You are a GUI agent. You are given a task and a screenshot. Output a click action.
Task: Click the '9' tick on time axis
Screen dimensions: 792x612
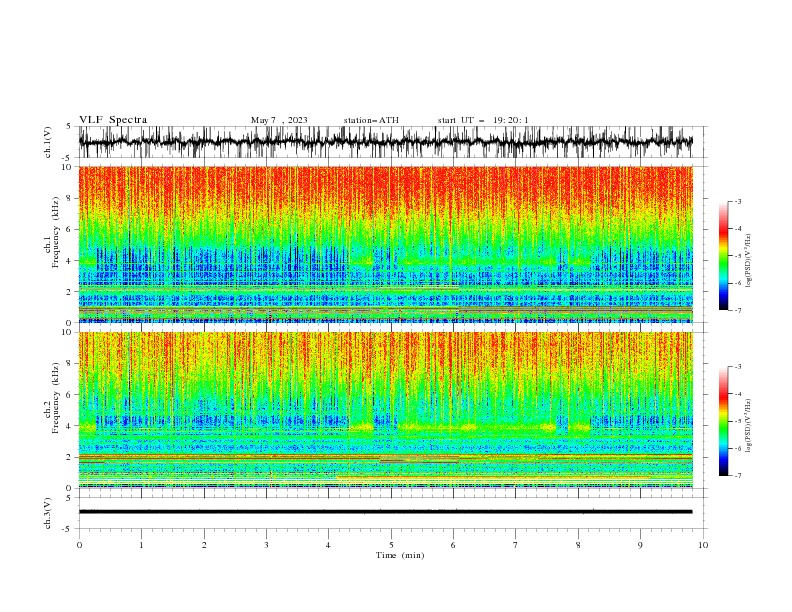click(640, 545)
